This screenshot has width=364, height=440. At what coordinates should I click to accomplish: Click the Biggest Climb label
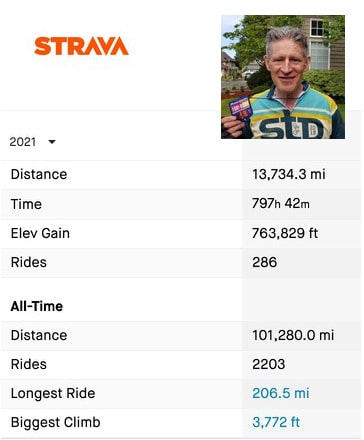pyautogui.click(x=55, y=422)
